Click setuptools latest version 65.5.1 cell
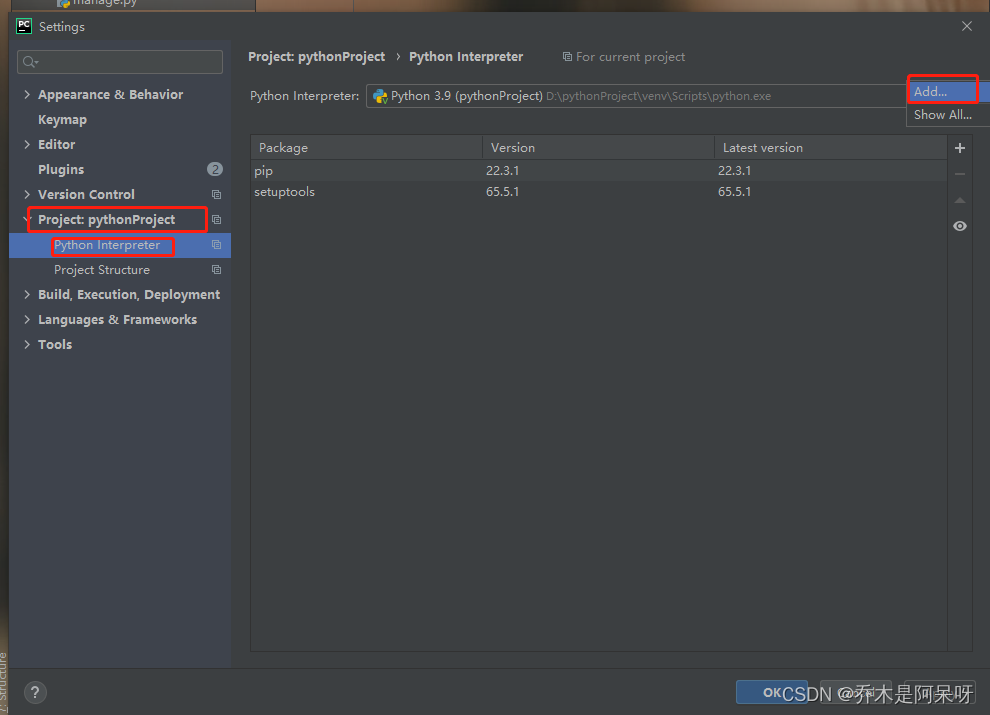 734,192
